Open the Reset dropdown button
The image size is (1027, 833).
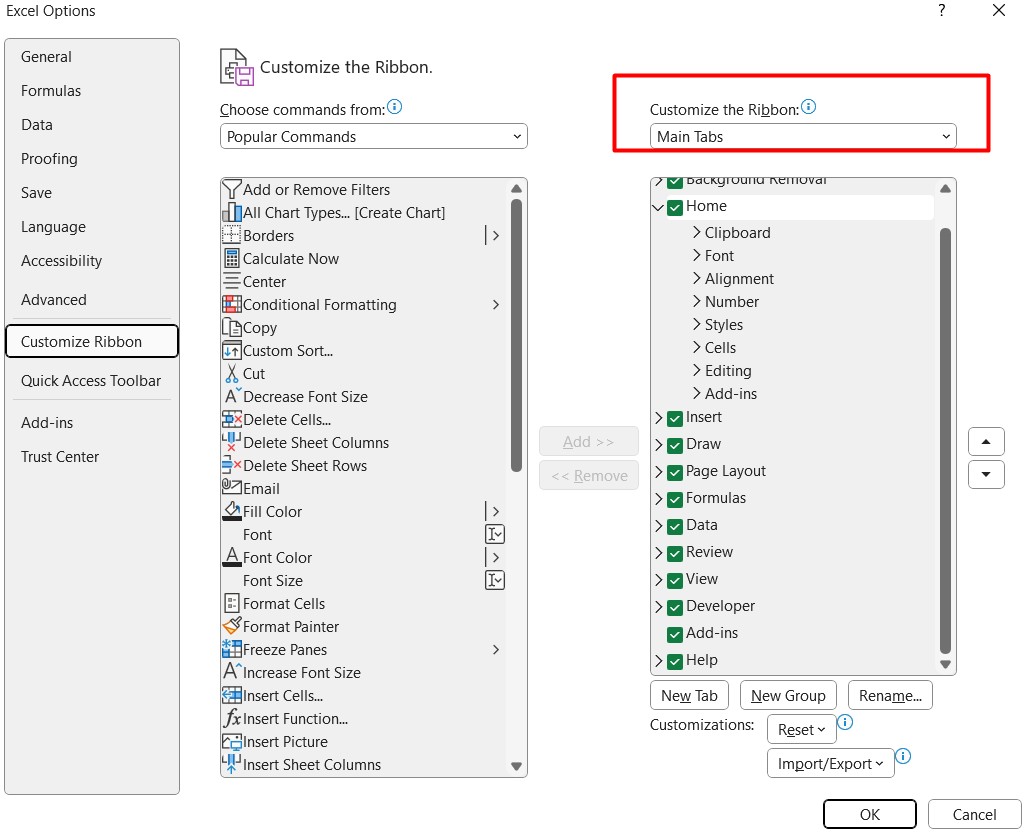tap(801, 730)
